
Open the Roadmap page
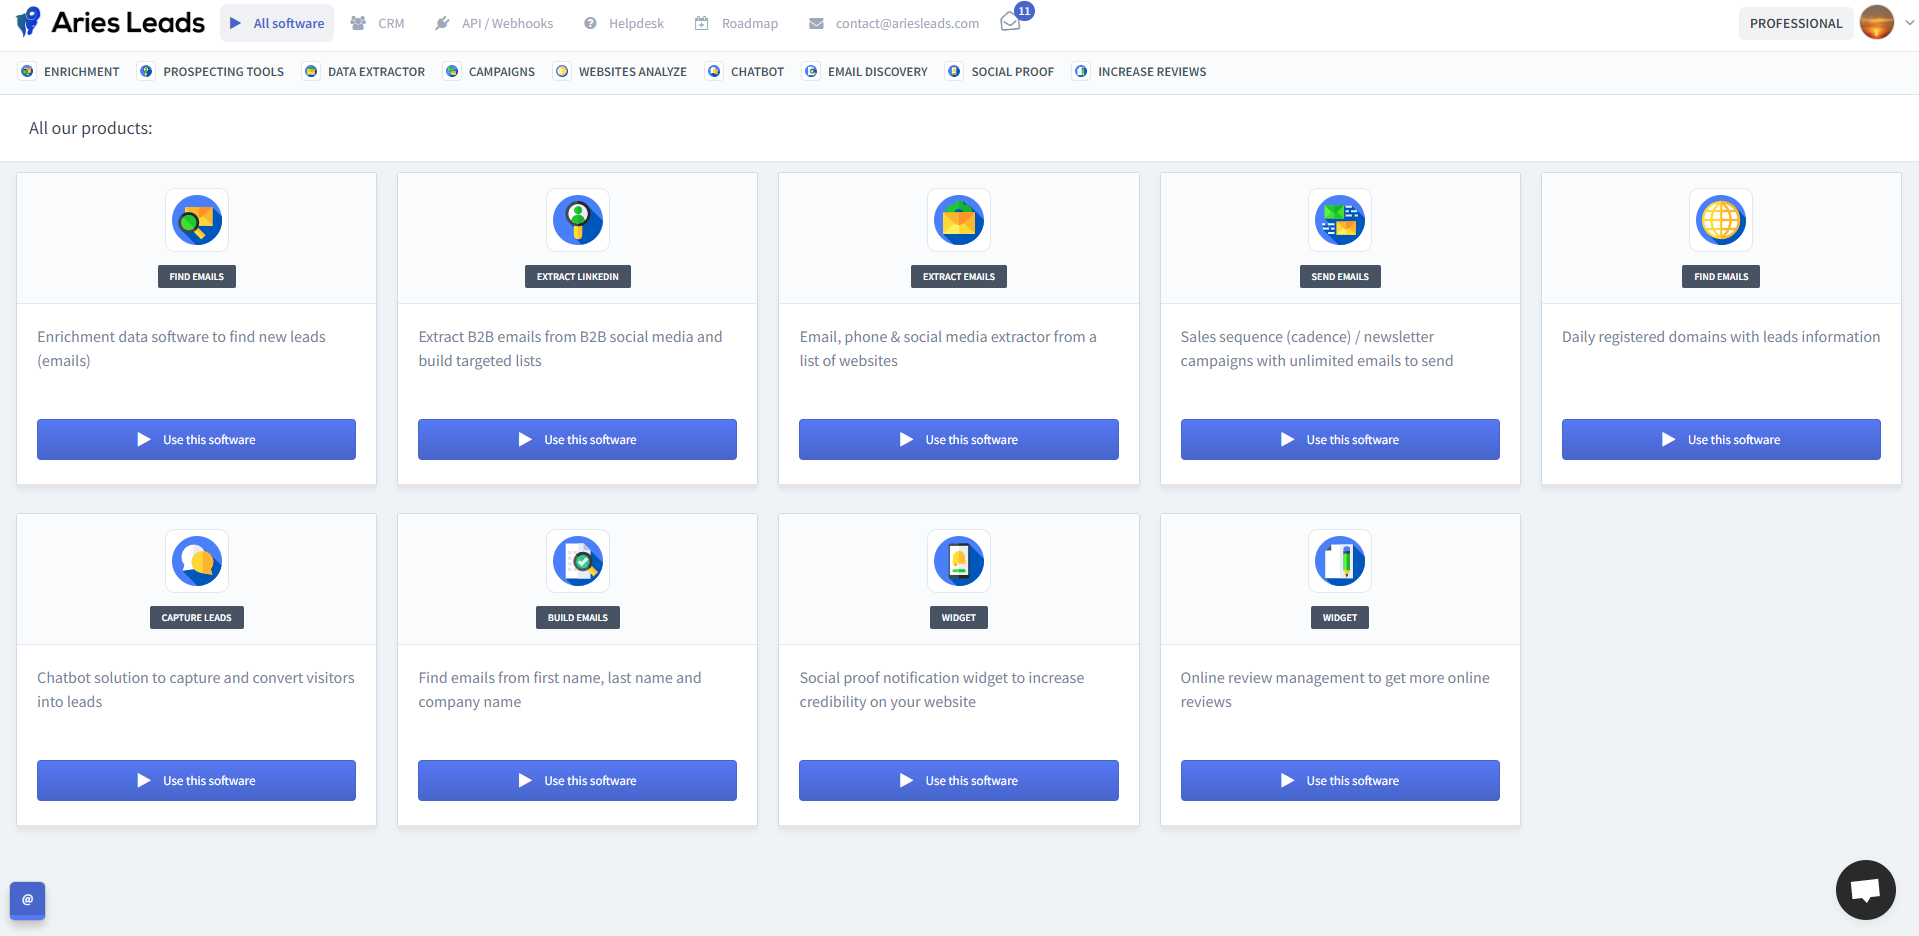[736, 22]
